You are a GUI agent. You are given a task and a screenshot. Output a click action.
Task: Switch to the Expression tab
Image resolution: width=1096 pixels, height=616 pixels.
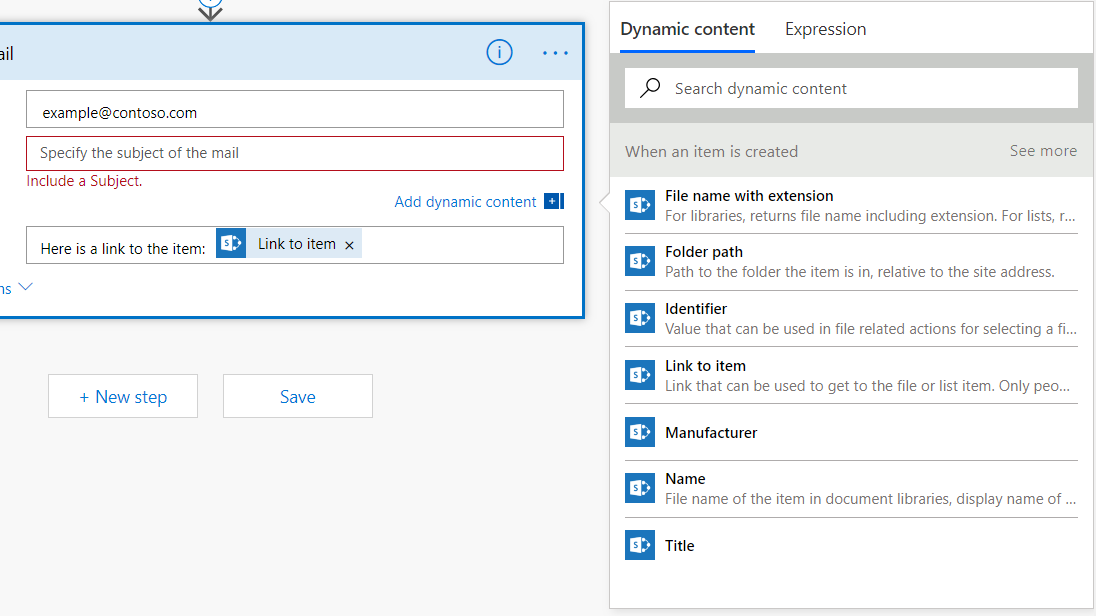(x=825, y=29)
